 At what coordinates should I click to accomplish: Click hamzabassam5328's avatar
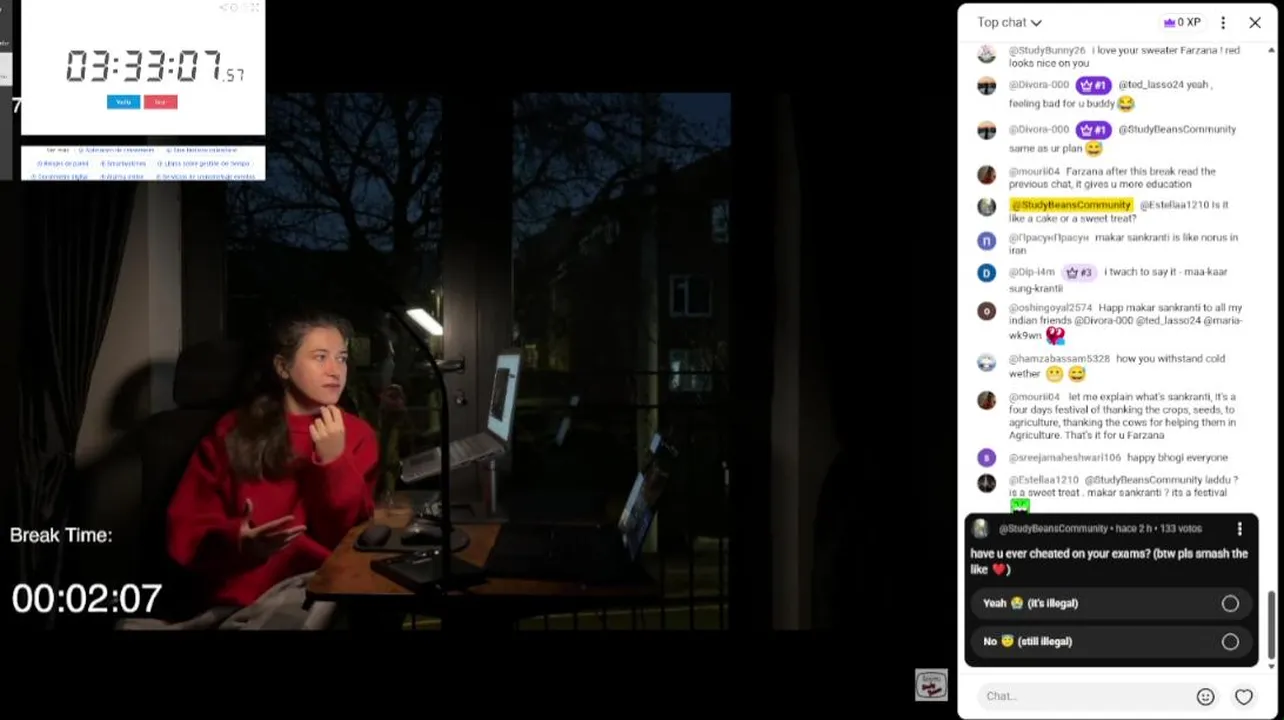[986, 362]
